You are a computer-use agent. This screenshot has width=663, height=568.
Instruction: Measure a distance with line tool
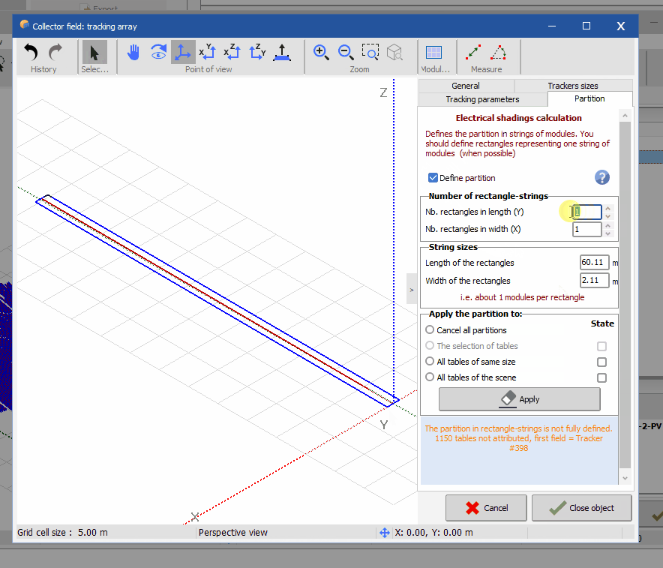473,52
